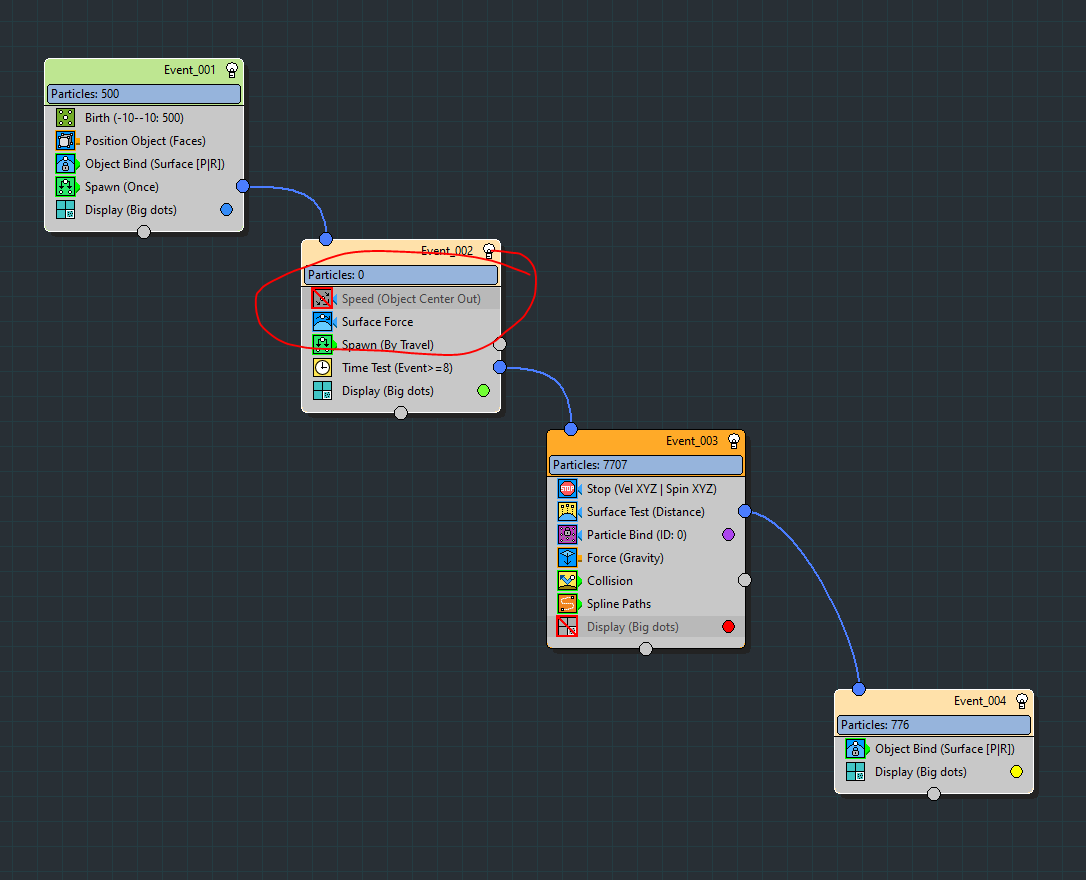Select the Position Object (Faces) operator icon
This screenshot has width=1086, height=880.
(66, 141)
